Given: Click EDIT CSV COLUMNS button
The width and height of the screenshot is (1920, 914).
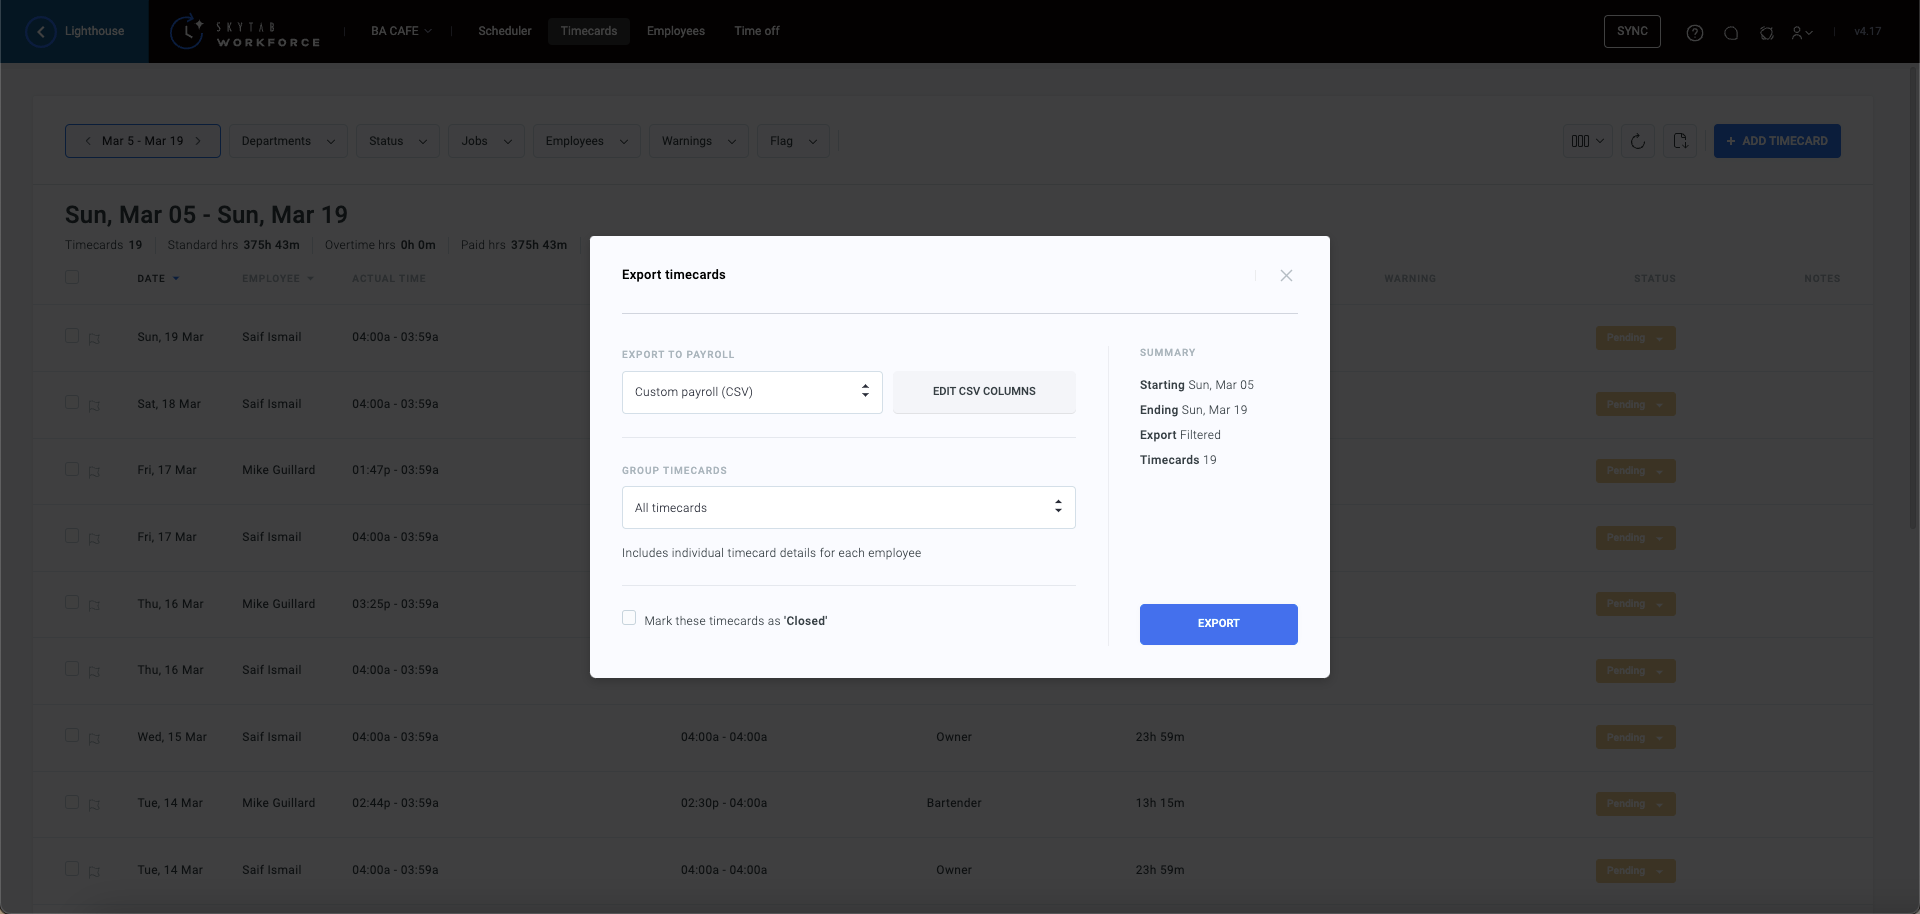Looking at the screenshot, I should pos(984,392).
